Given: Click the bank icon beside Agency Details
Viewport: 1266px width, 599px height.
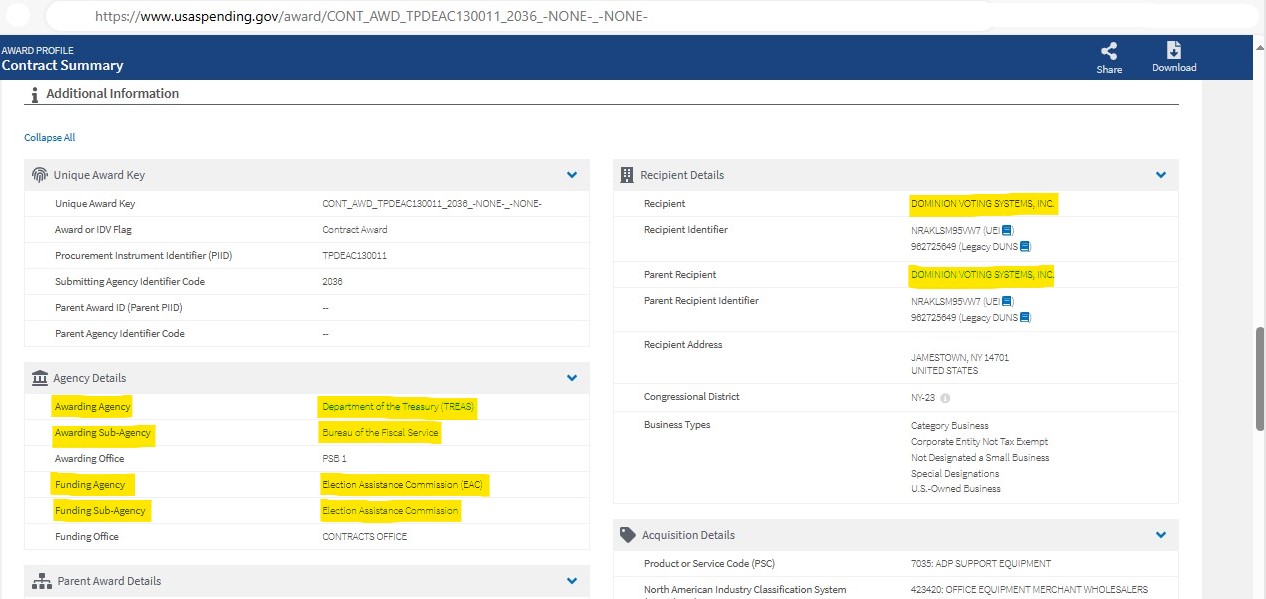Looking at the screenshot, I should (40, 378).
